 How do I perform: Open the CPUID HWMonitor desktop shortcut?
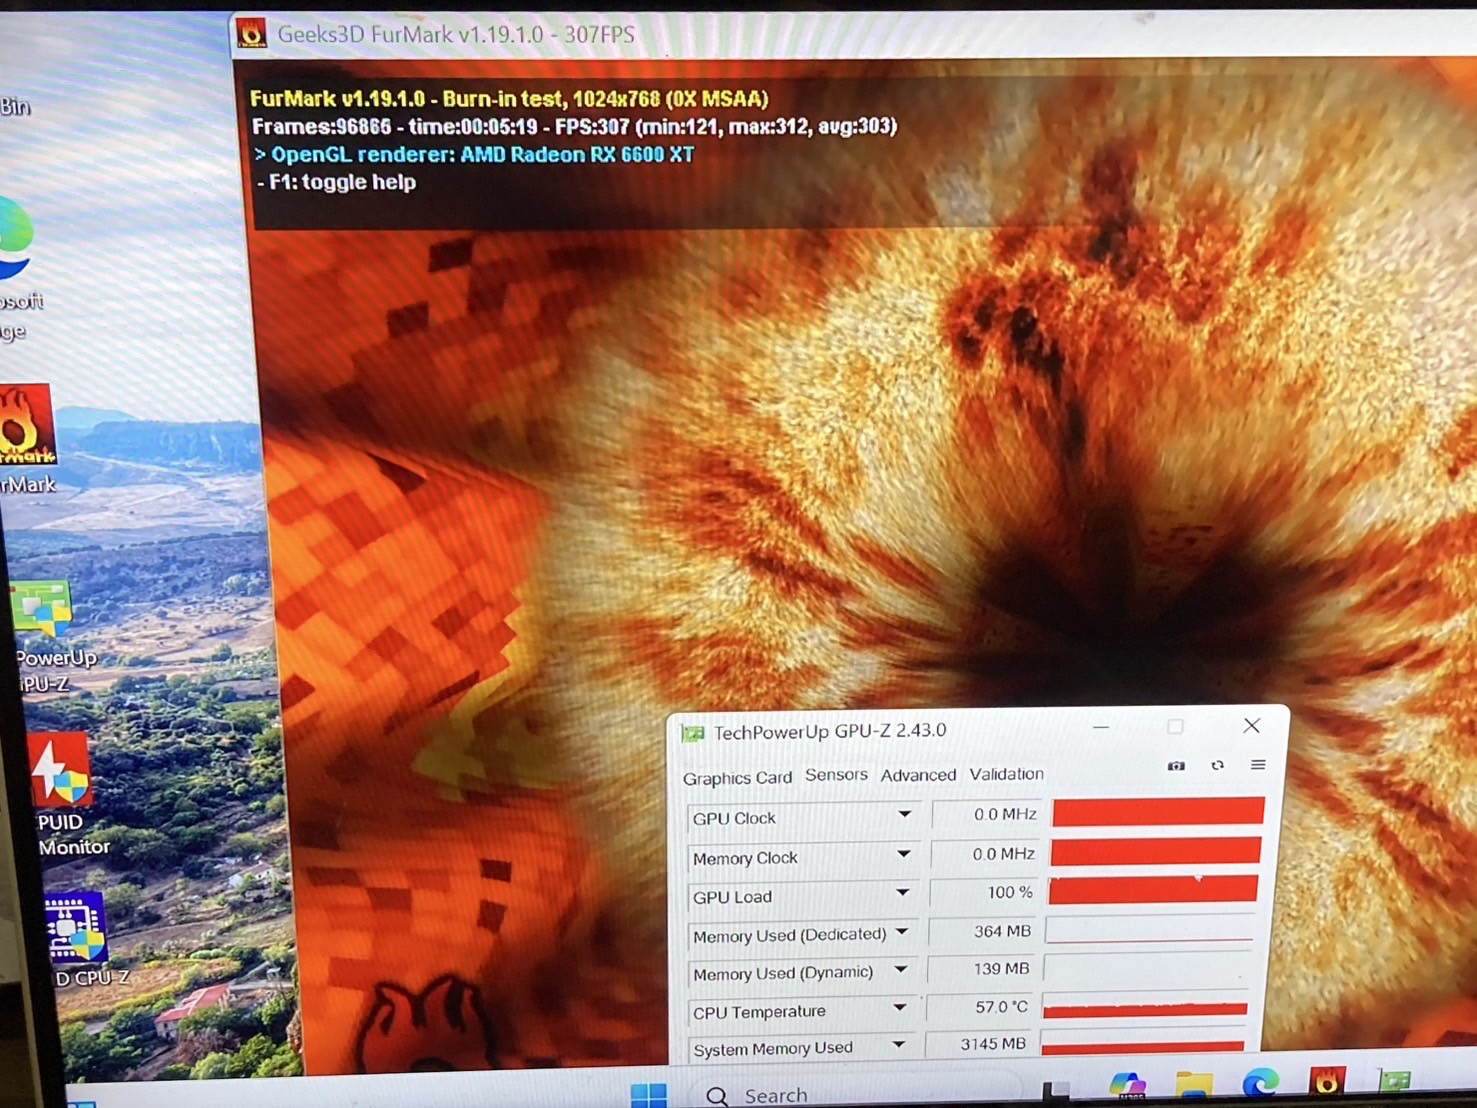coord(66,795)
